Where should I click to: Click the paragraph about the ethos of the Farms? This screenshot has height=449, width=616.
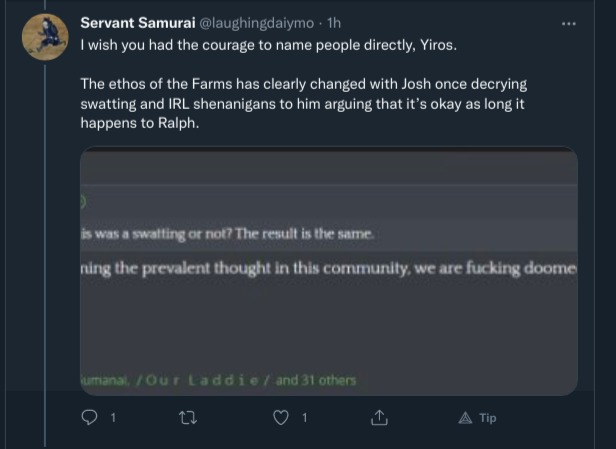[303, 104]
